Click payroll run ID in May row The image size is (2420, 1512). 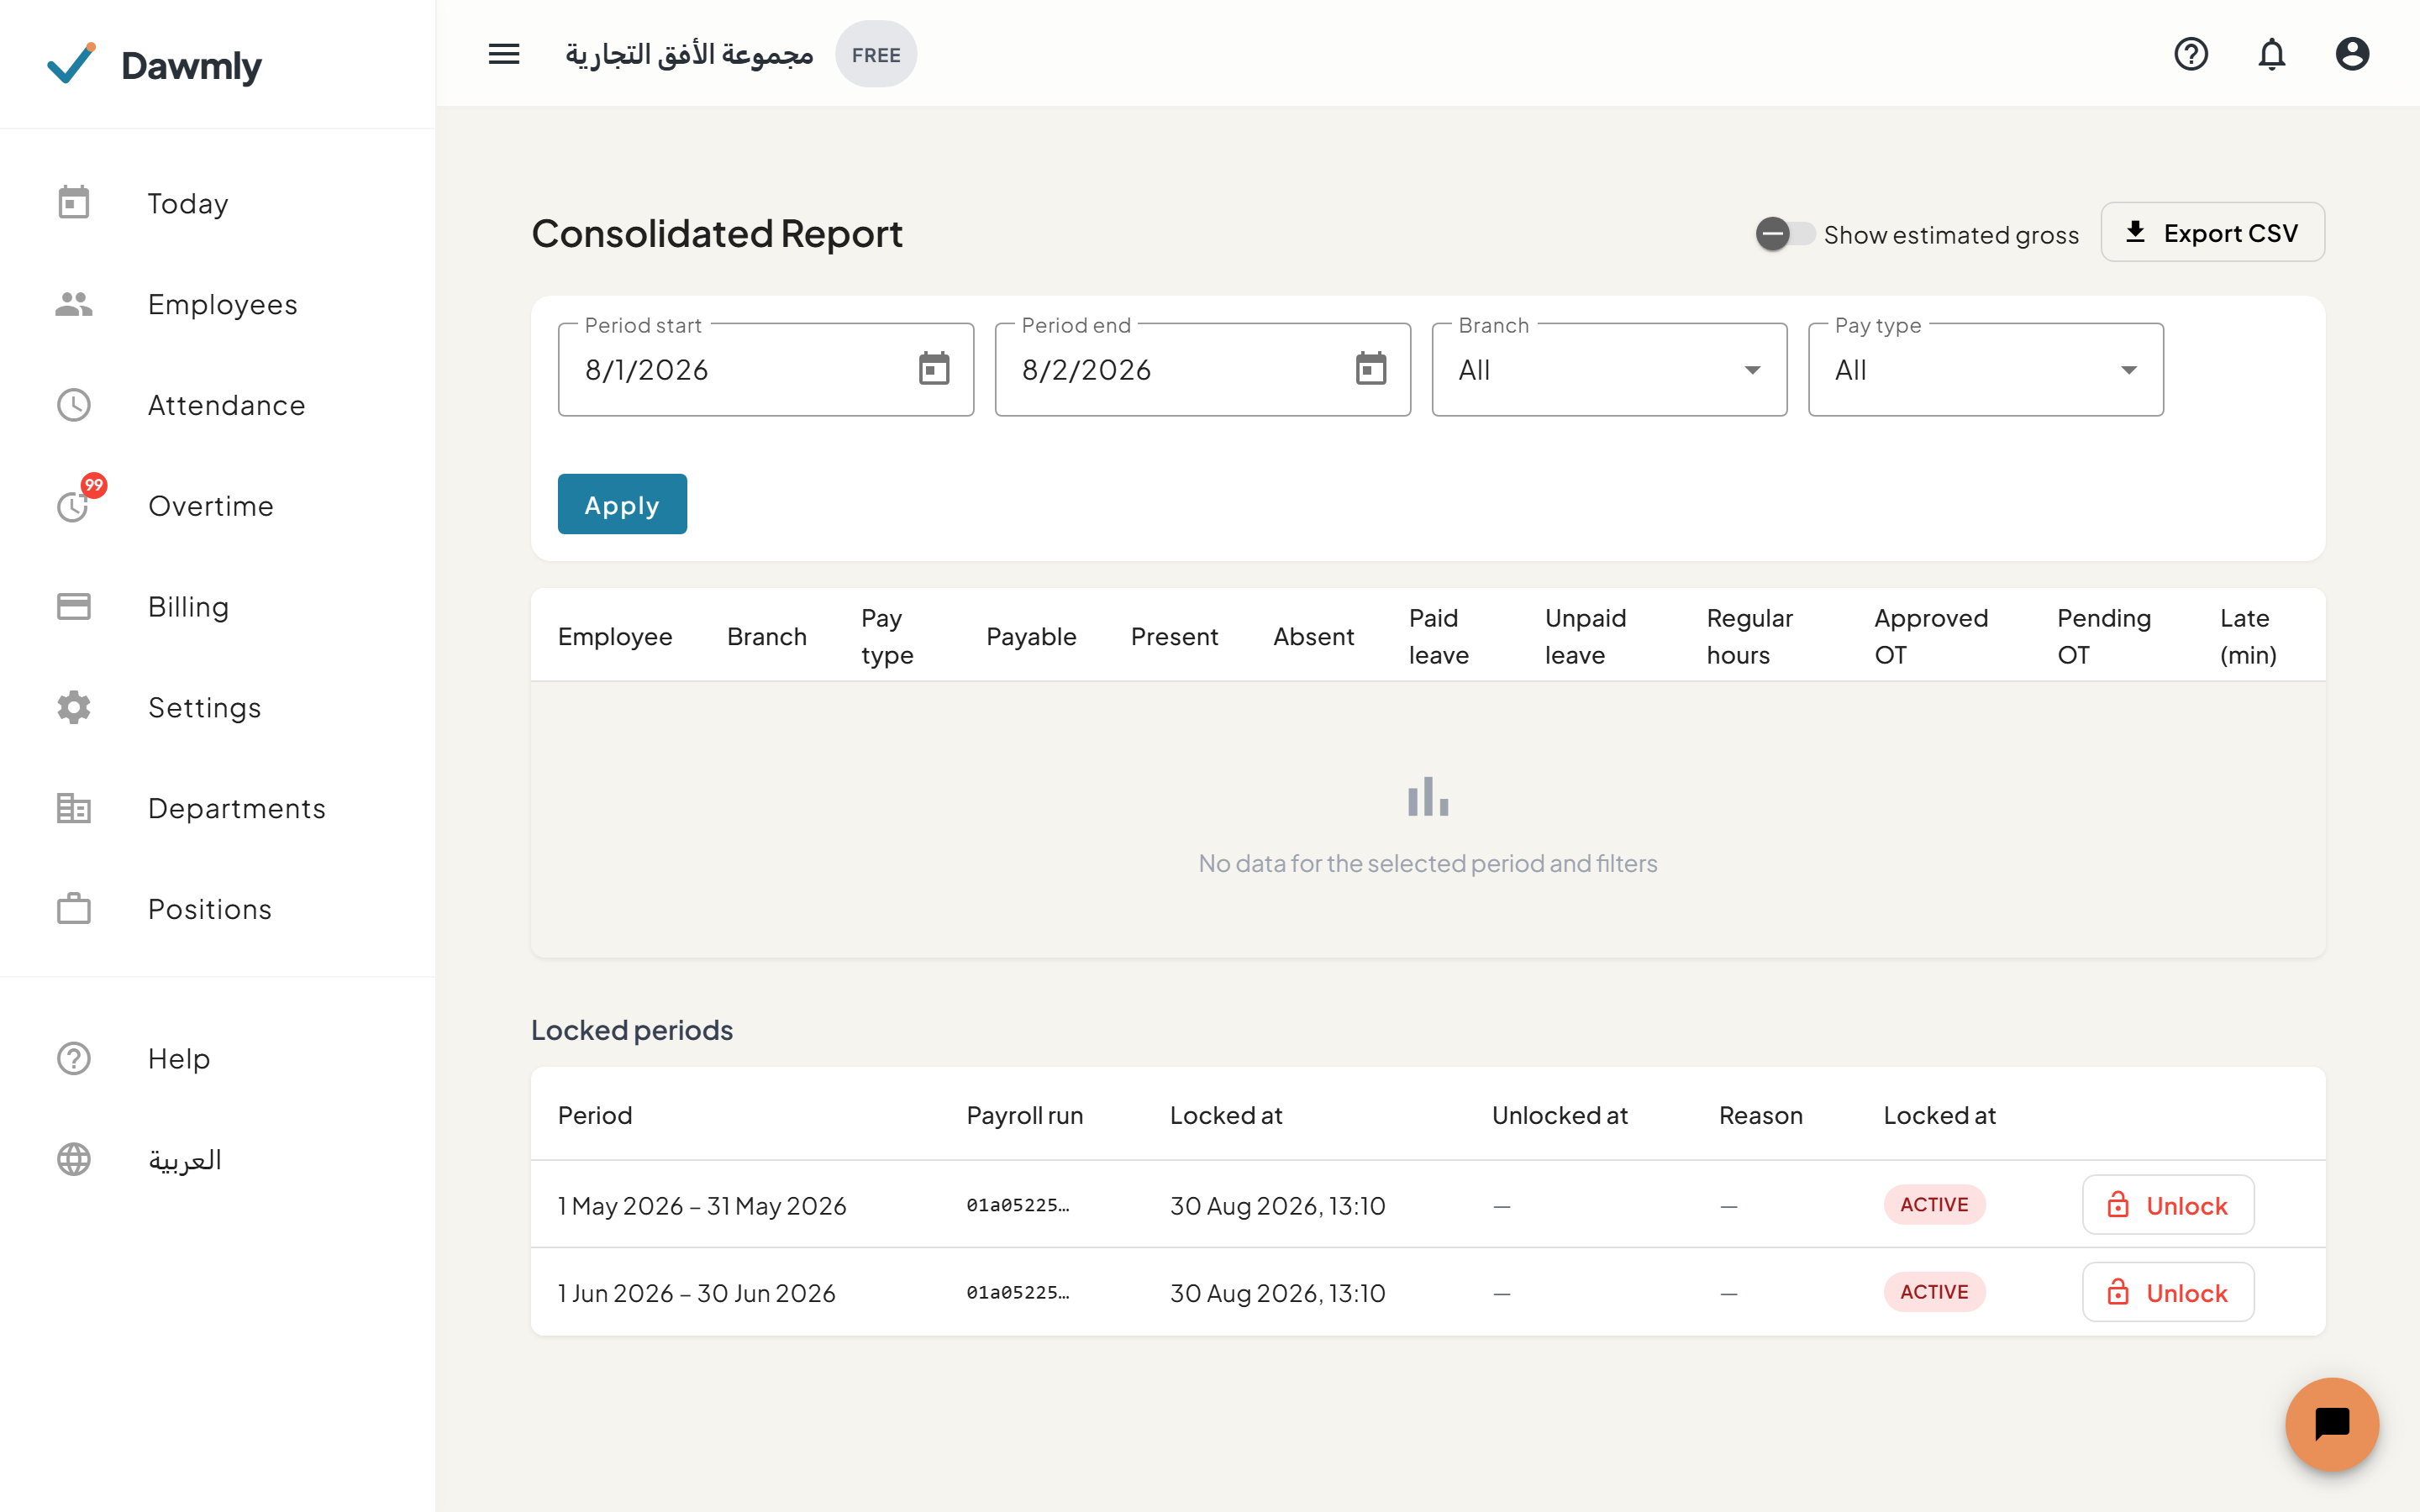1018,1205
